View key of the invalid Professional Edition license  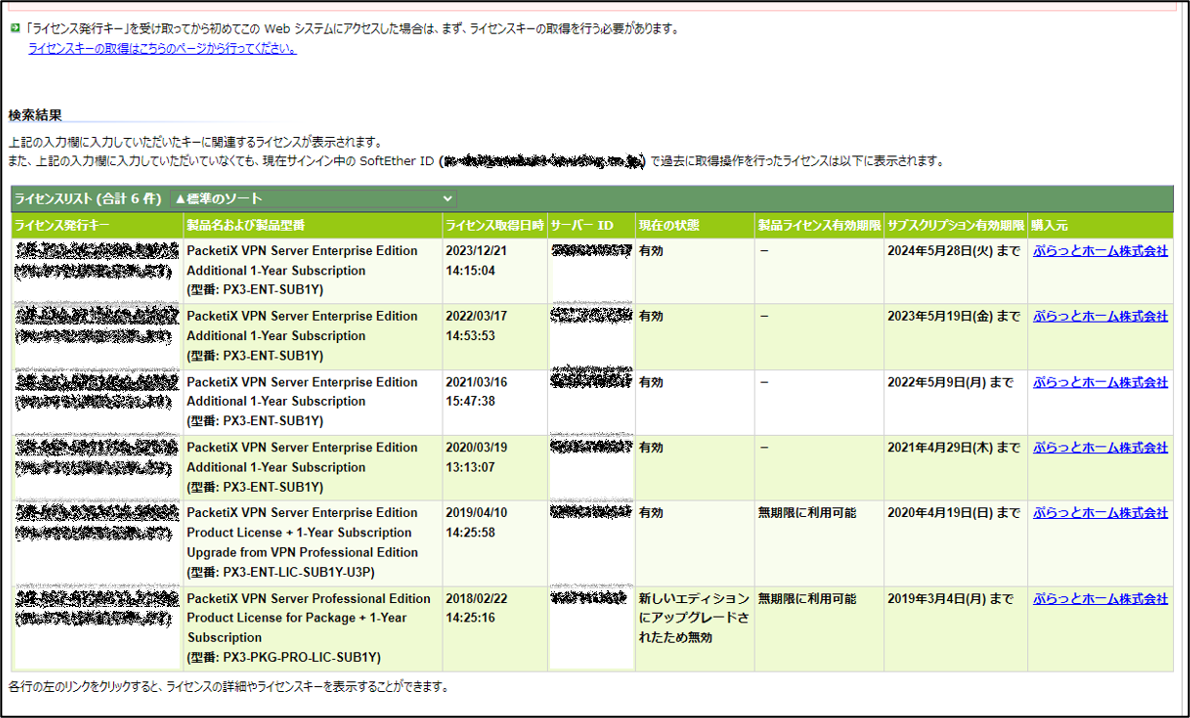[x=93, y=608]
